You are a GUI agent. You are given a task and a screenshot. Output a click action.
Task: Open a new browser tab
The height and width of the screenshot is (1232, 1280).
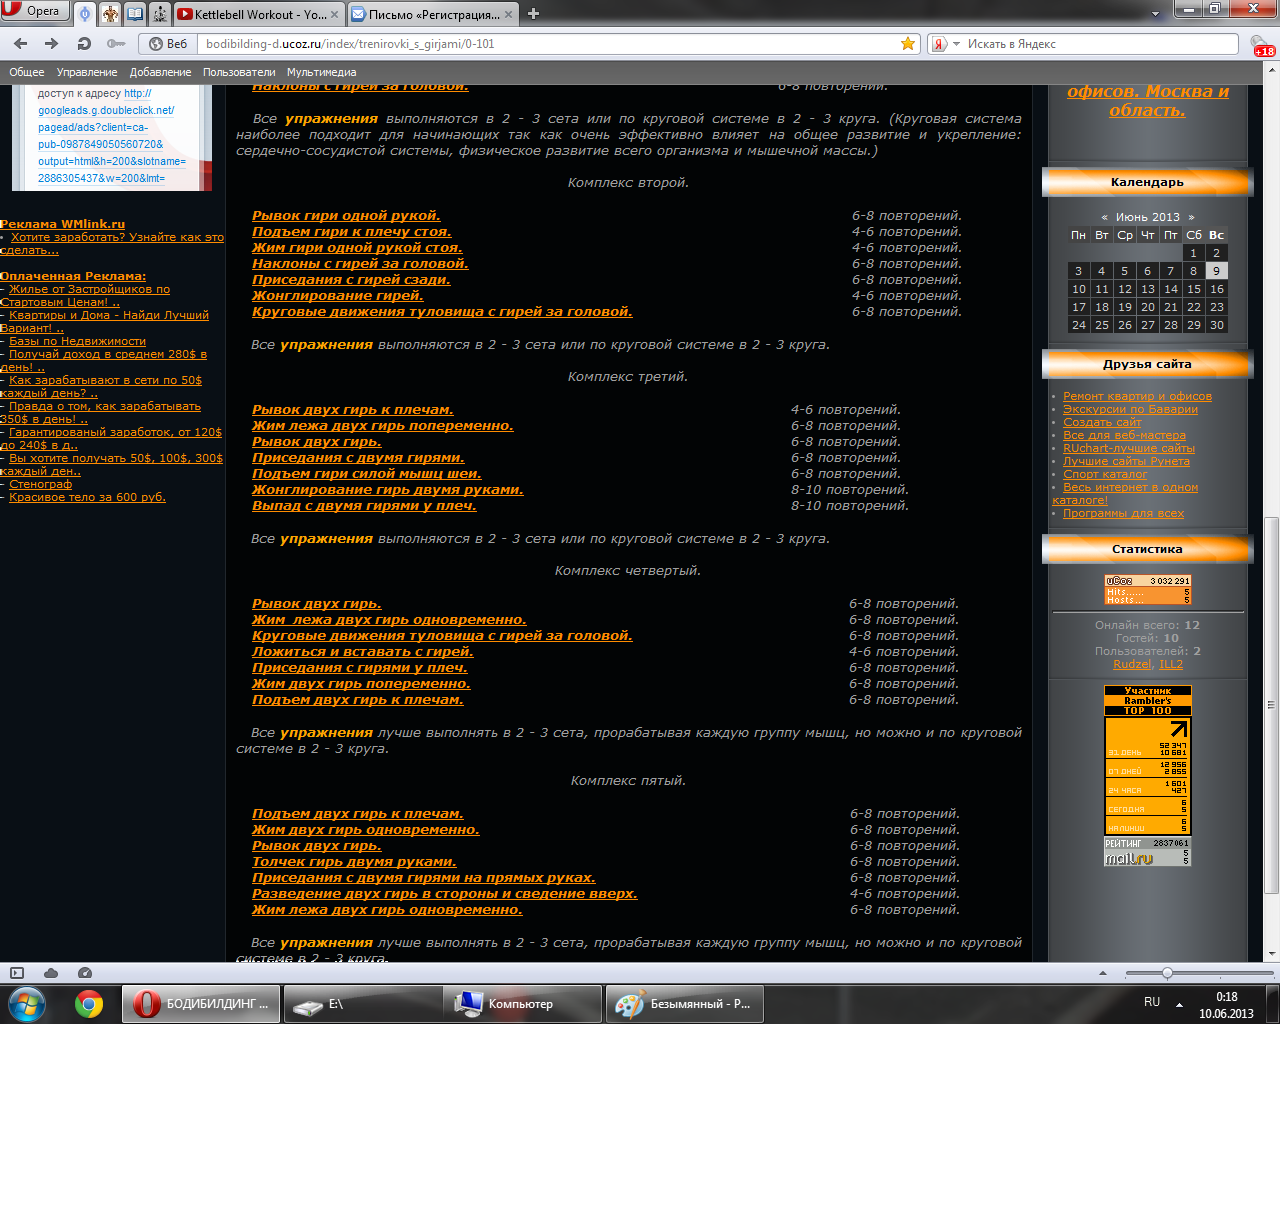[533, 14]
